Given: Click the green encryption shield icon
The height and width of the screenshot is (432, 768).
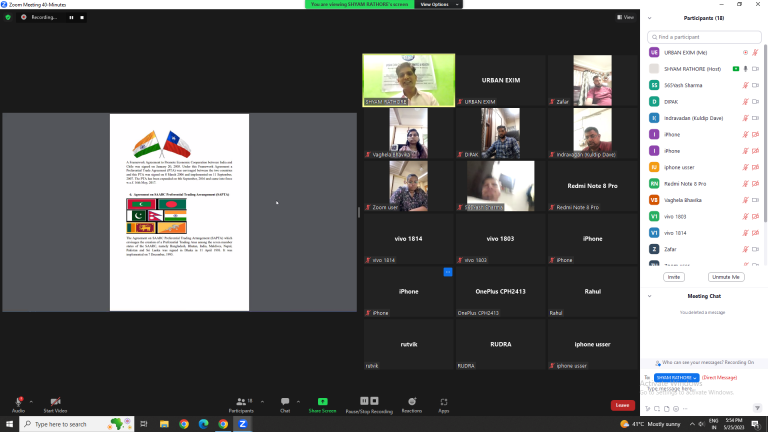Looking at the screenshot, I should click(8, 17).
